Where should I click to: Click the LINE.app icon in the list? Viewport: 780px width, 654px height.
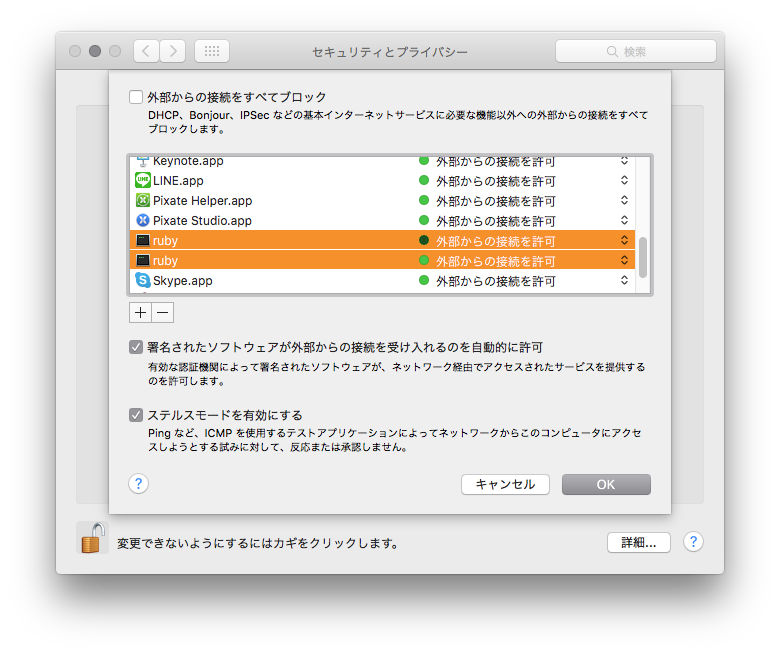point(143,181)
